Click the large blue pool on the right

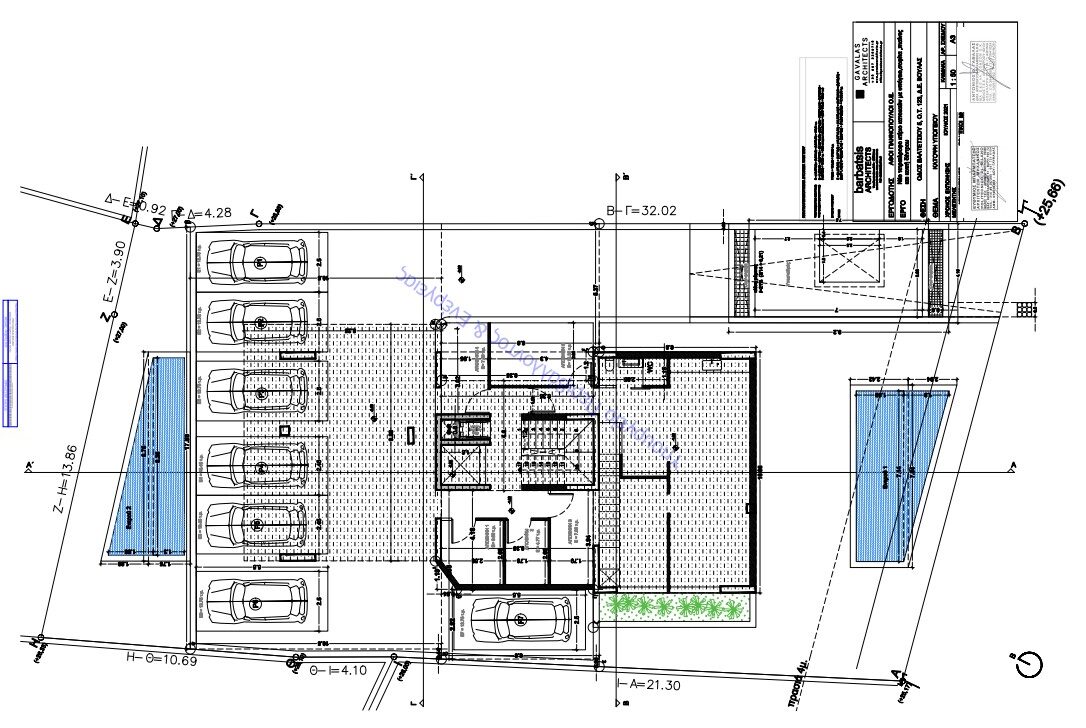pos(900,476)
